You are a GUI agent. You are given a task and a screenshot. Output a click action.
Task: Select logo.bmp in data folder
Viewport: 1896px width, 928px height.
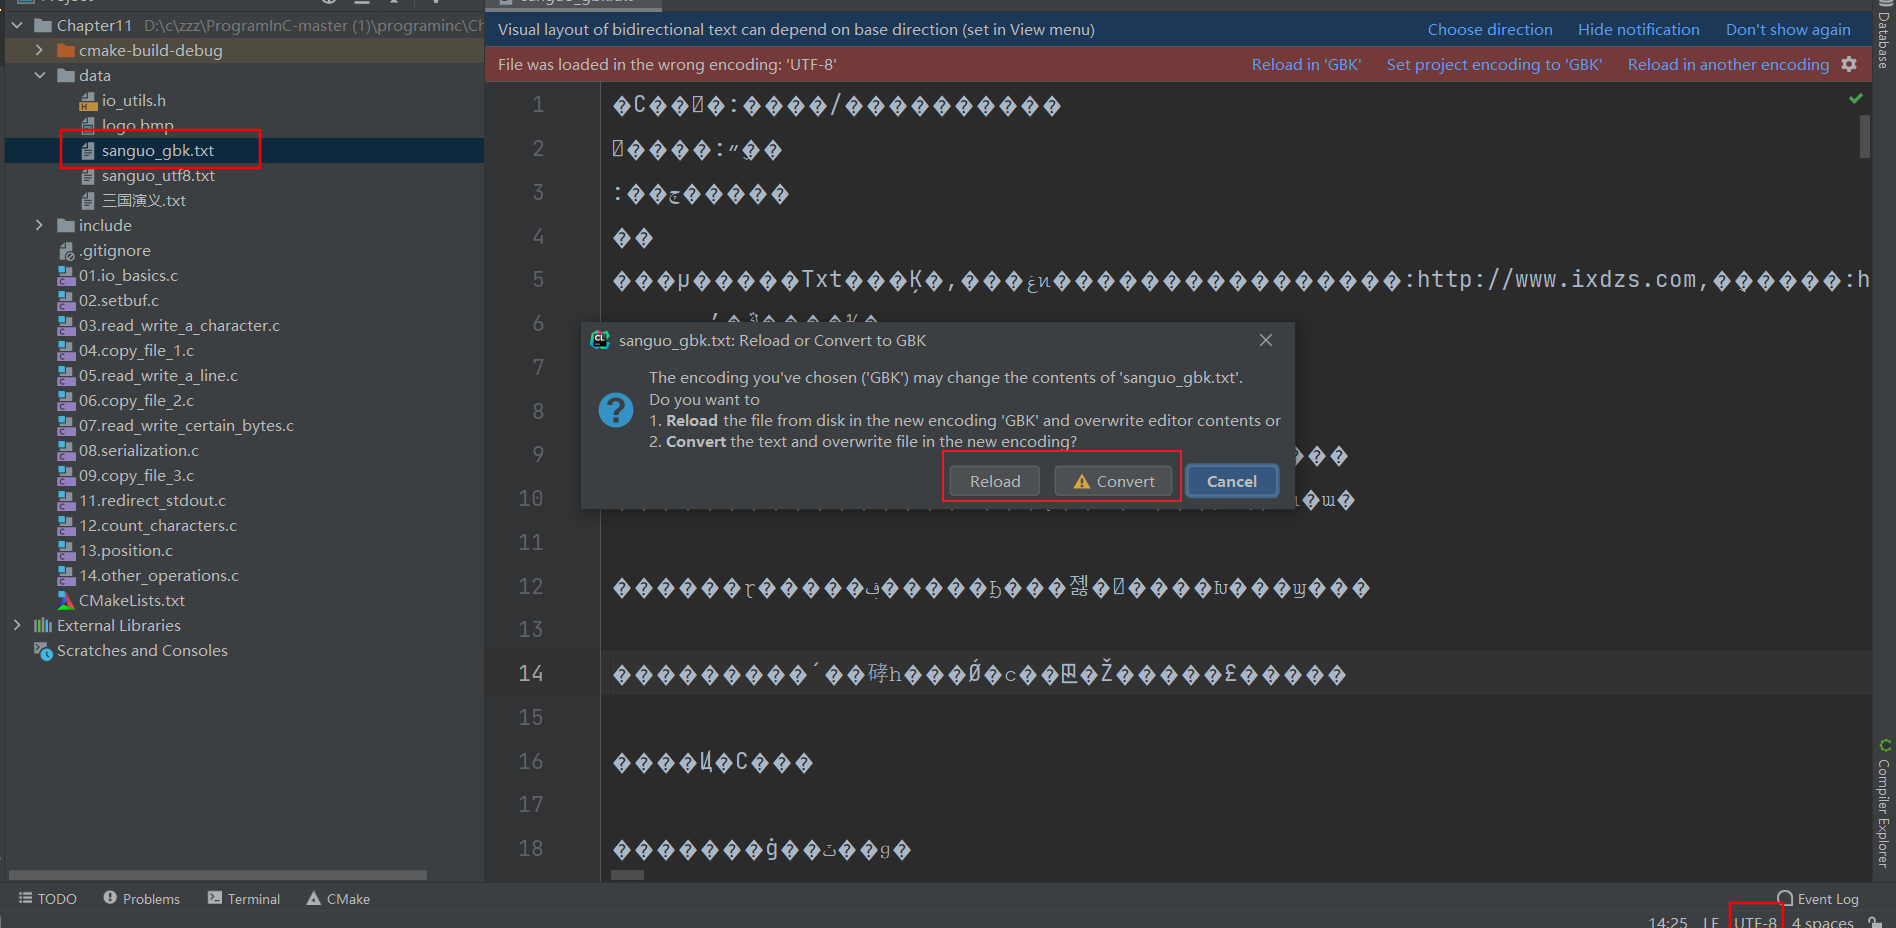pos(138,125)
